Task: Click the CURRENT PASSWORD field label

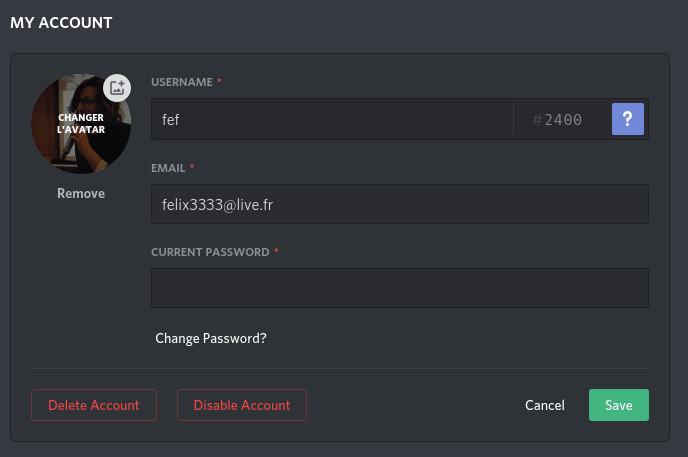Action: click(210, 252)
